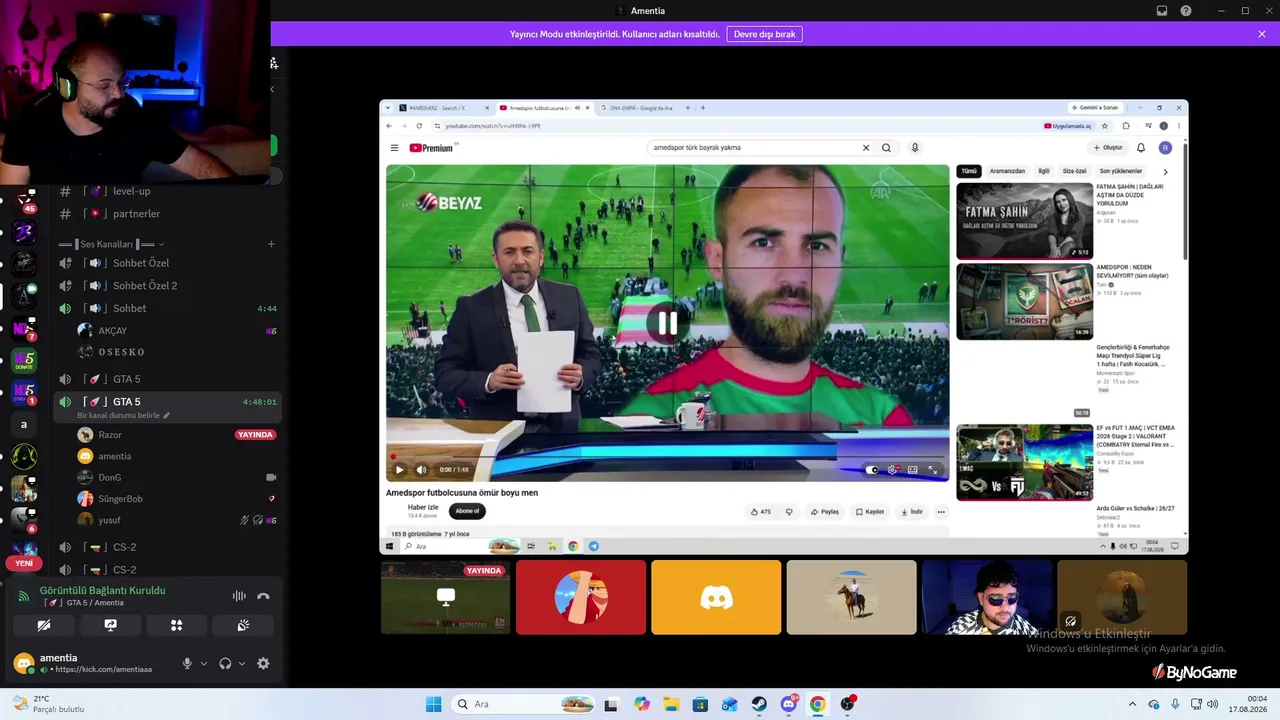Dislike the YouTube video

[x=789, y=512]
